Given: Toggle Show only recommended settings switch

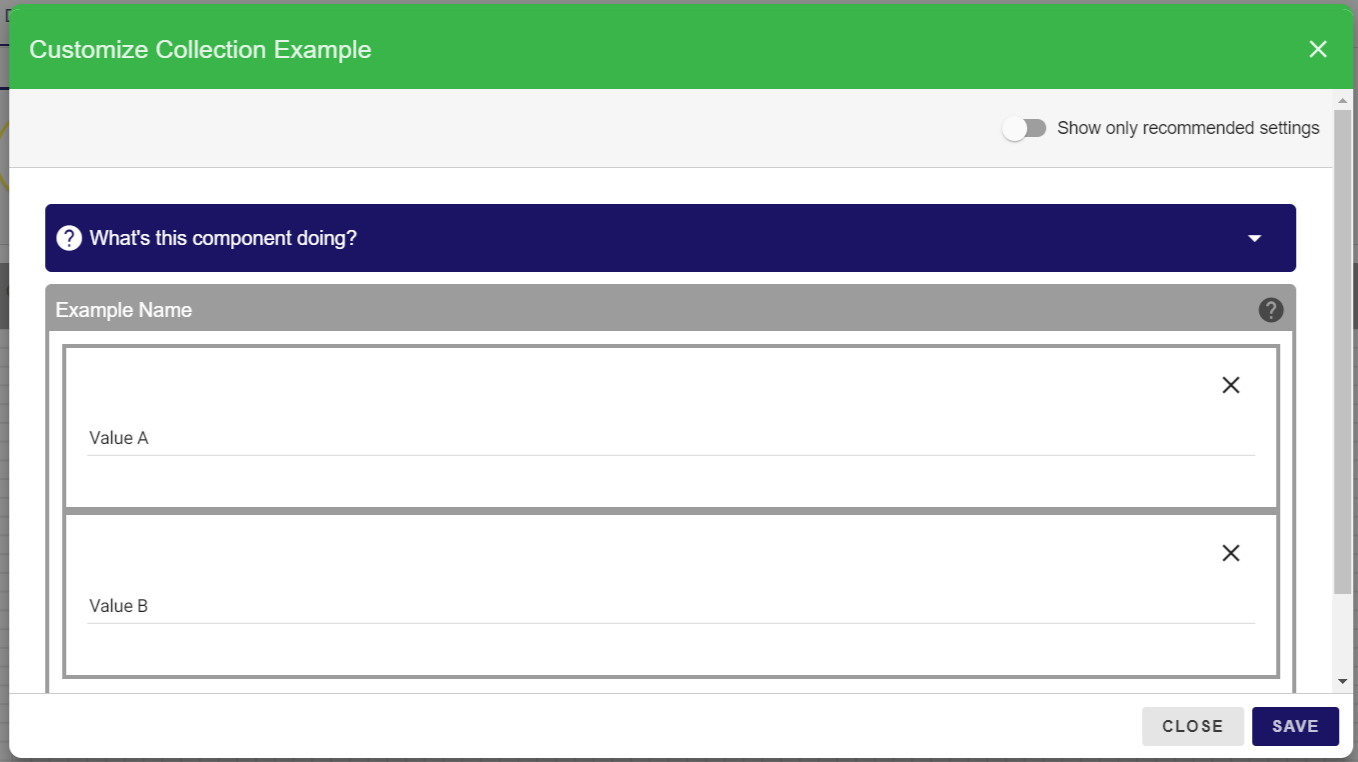Looking at the screenshot, I should point(1024,128).
